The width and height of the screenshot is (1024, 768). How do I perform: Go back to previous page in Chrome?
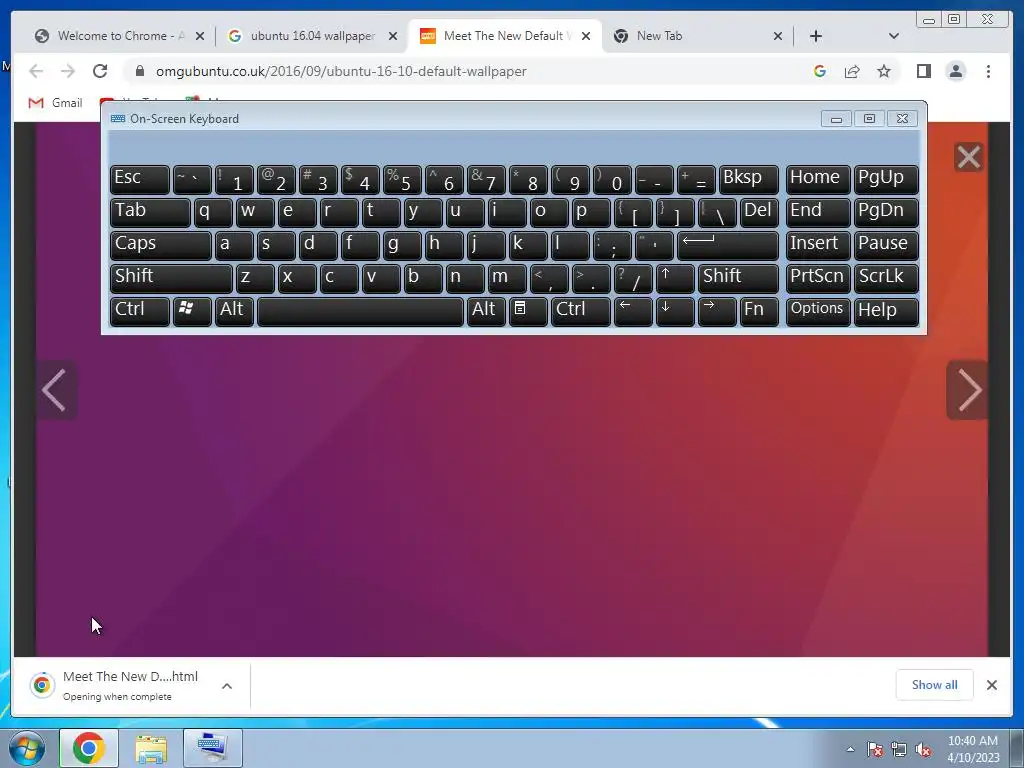(36, 71)
